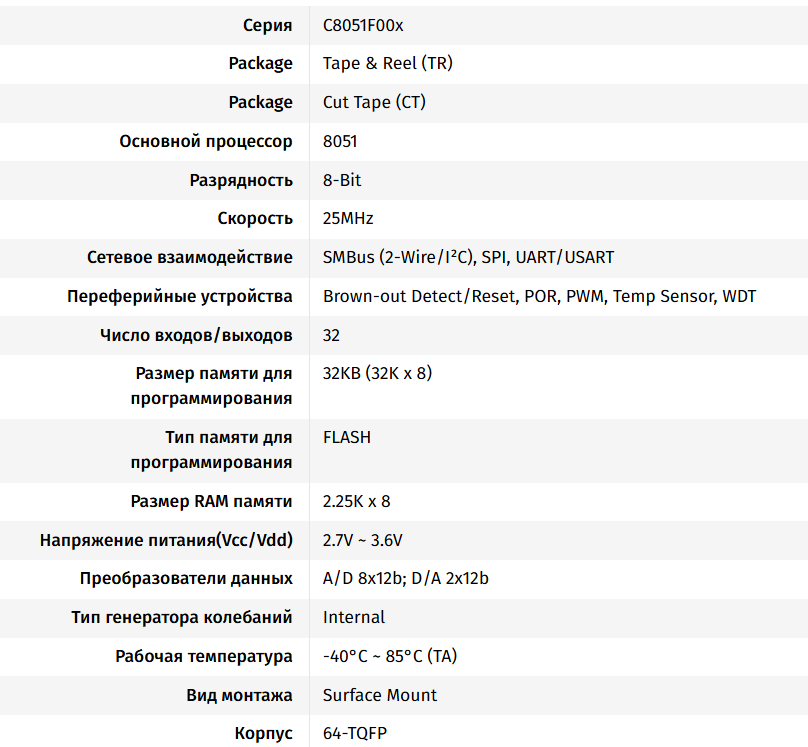Viewport: 808px width, 747px height.
Task: Click the 2.7V ~ 3.6V voltage value
Action: click(x=362, y=540)
